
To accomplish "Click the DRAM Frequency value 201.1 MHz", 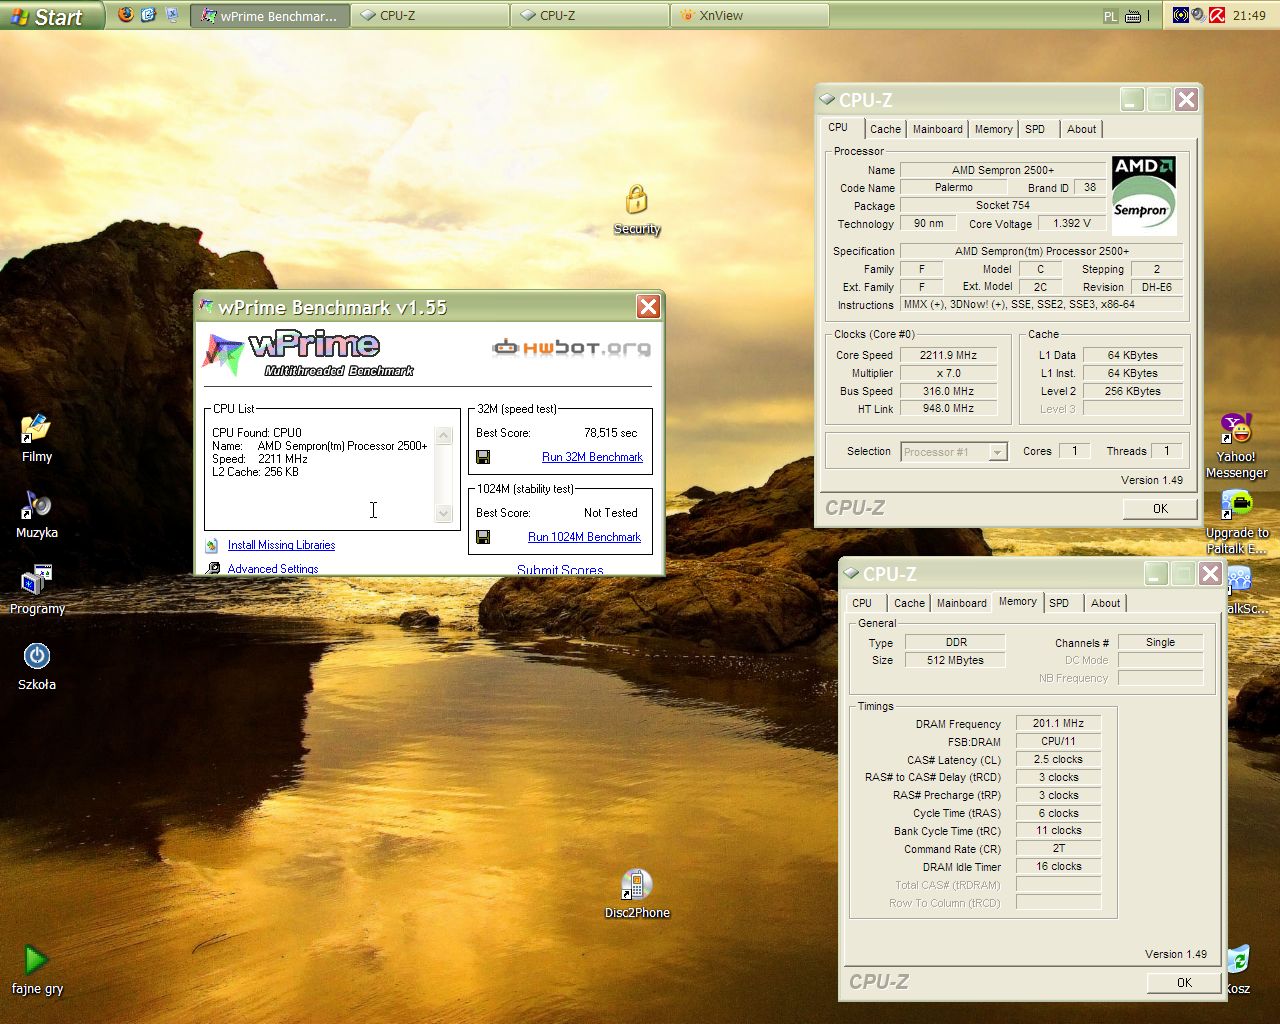I will coord(1058,723).
